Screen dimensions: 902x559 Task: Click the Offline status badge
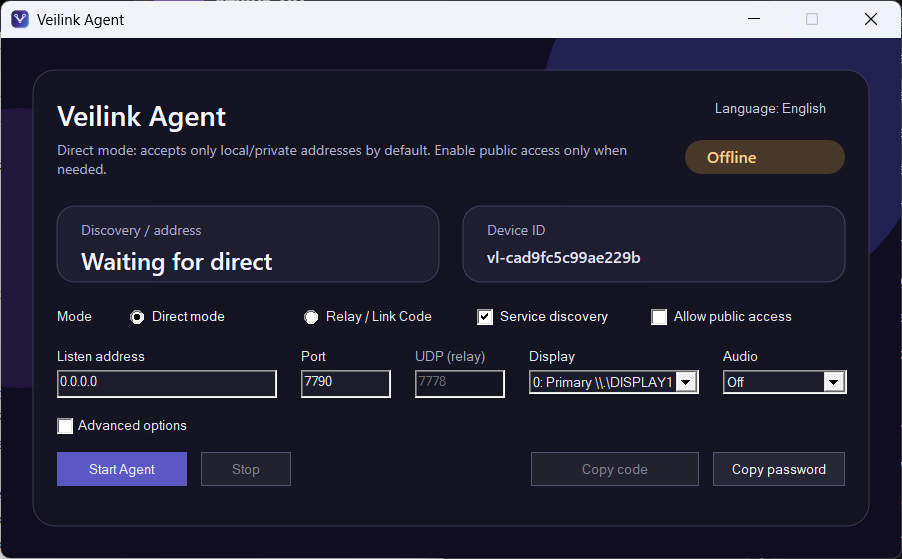tap(765, 157)
